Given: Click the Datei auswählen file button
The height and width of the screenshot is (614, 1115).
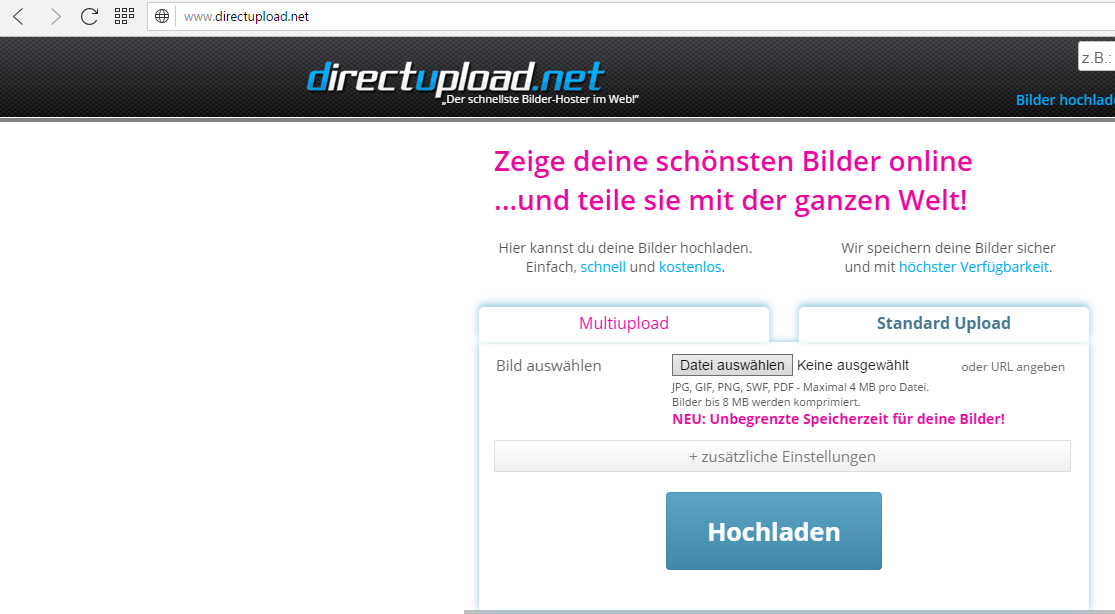Looking at the screenshot, I should [732, 365].
